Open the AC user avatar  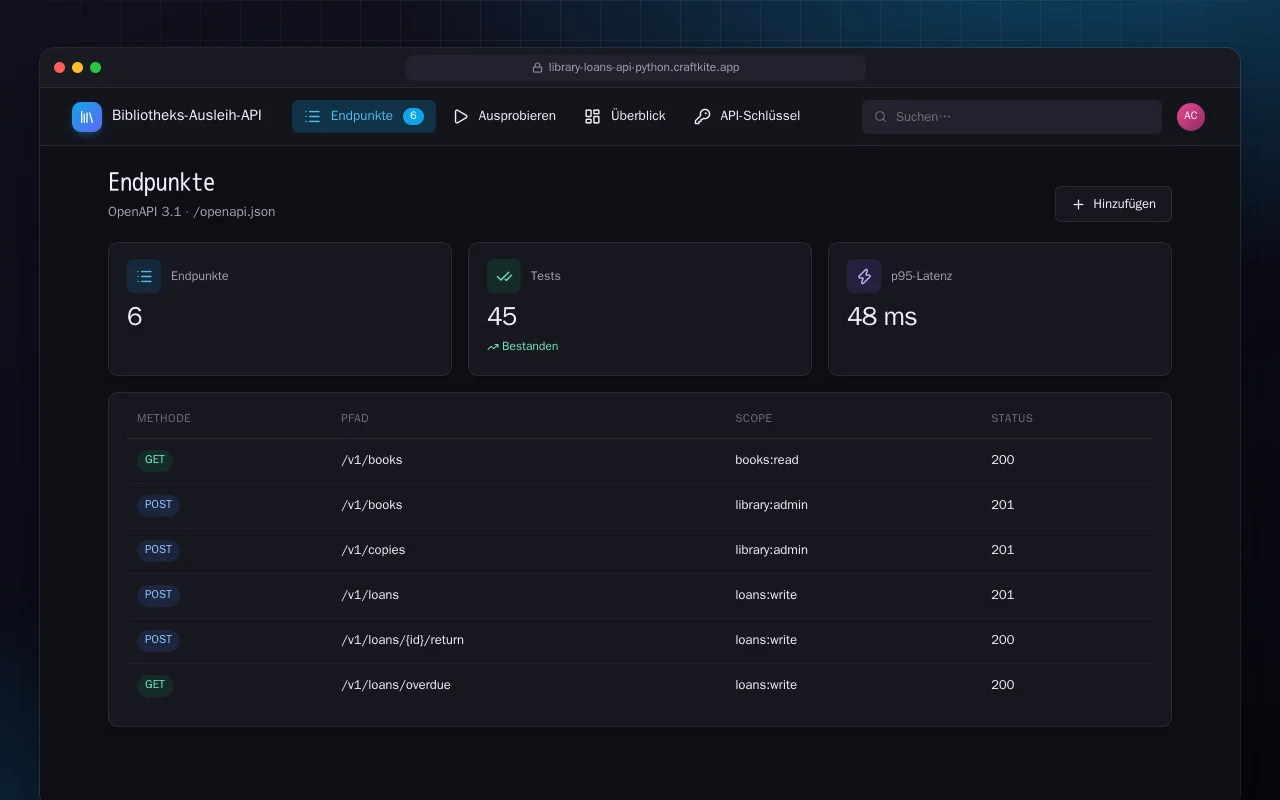click(x=1191, y=116)
